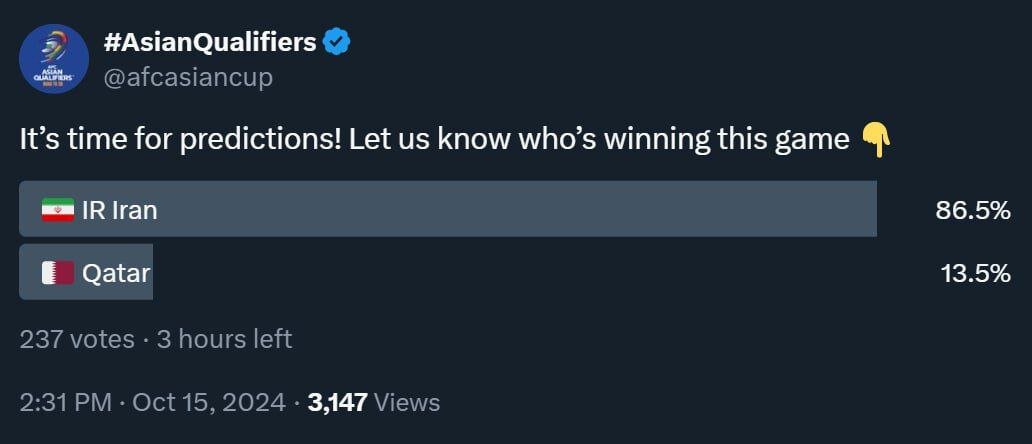This screenshot has width=1032, height=444.
Task: Click the "It's time for predictions!" text
Action: [180, 140]
